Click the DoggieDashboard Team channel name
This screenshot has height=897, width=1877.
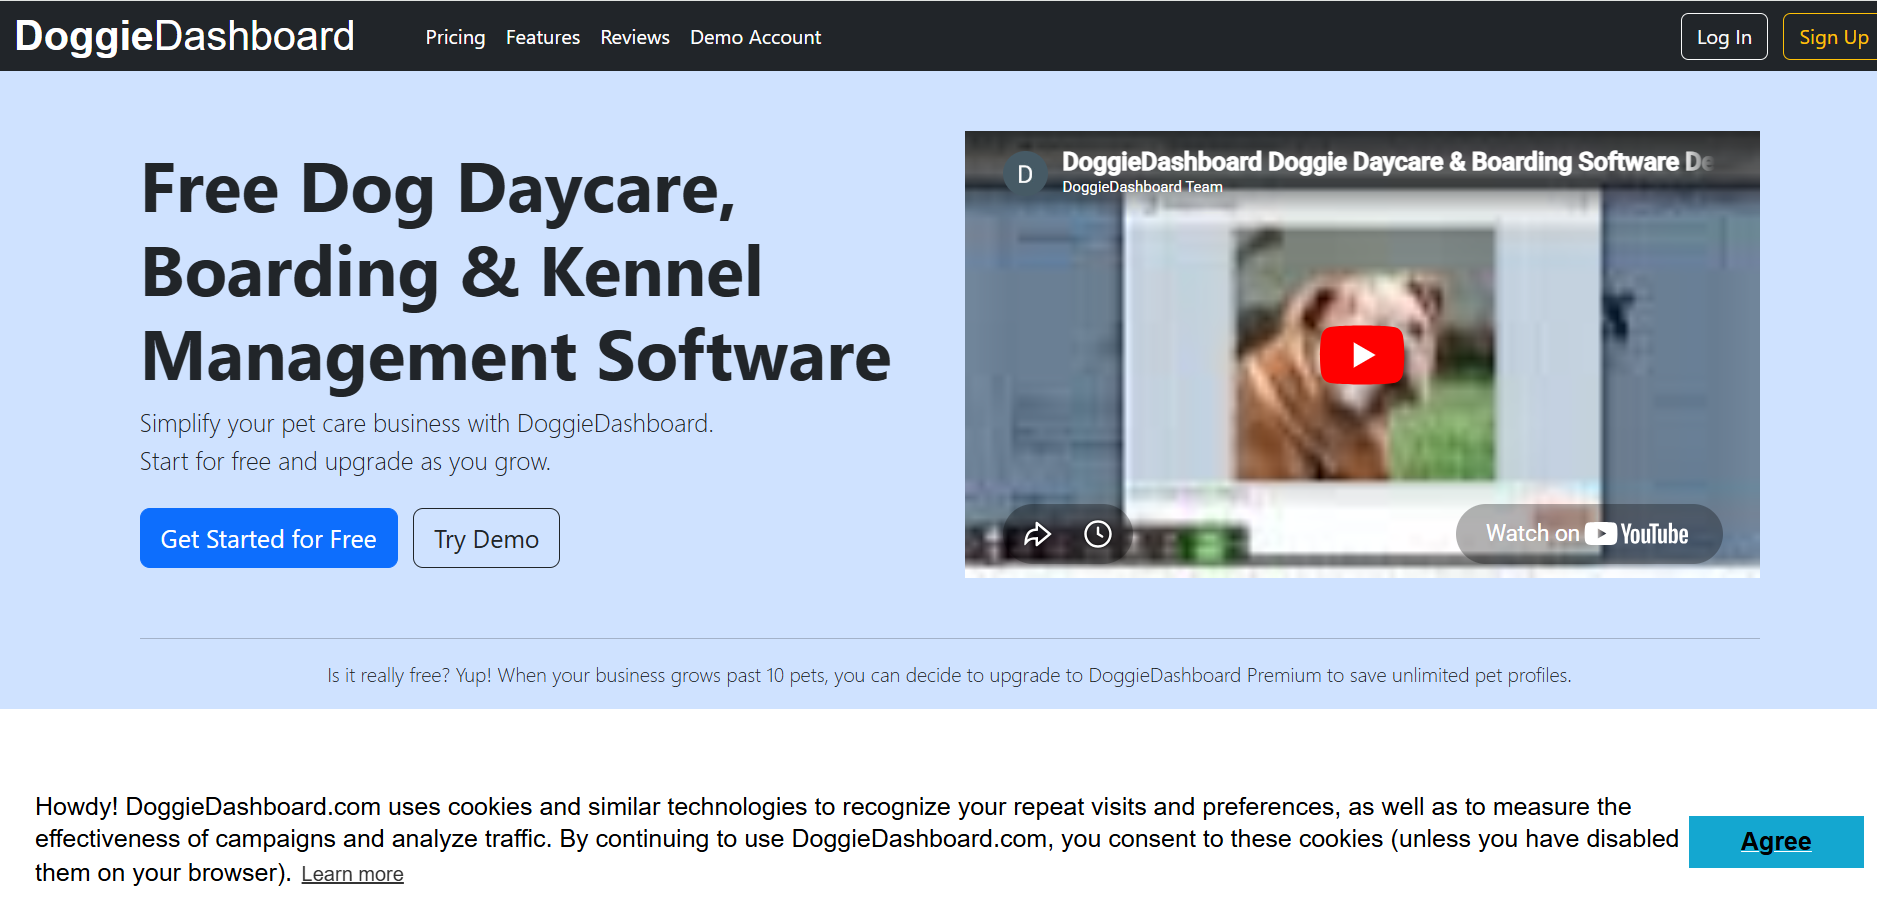coord(1142,187)
